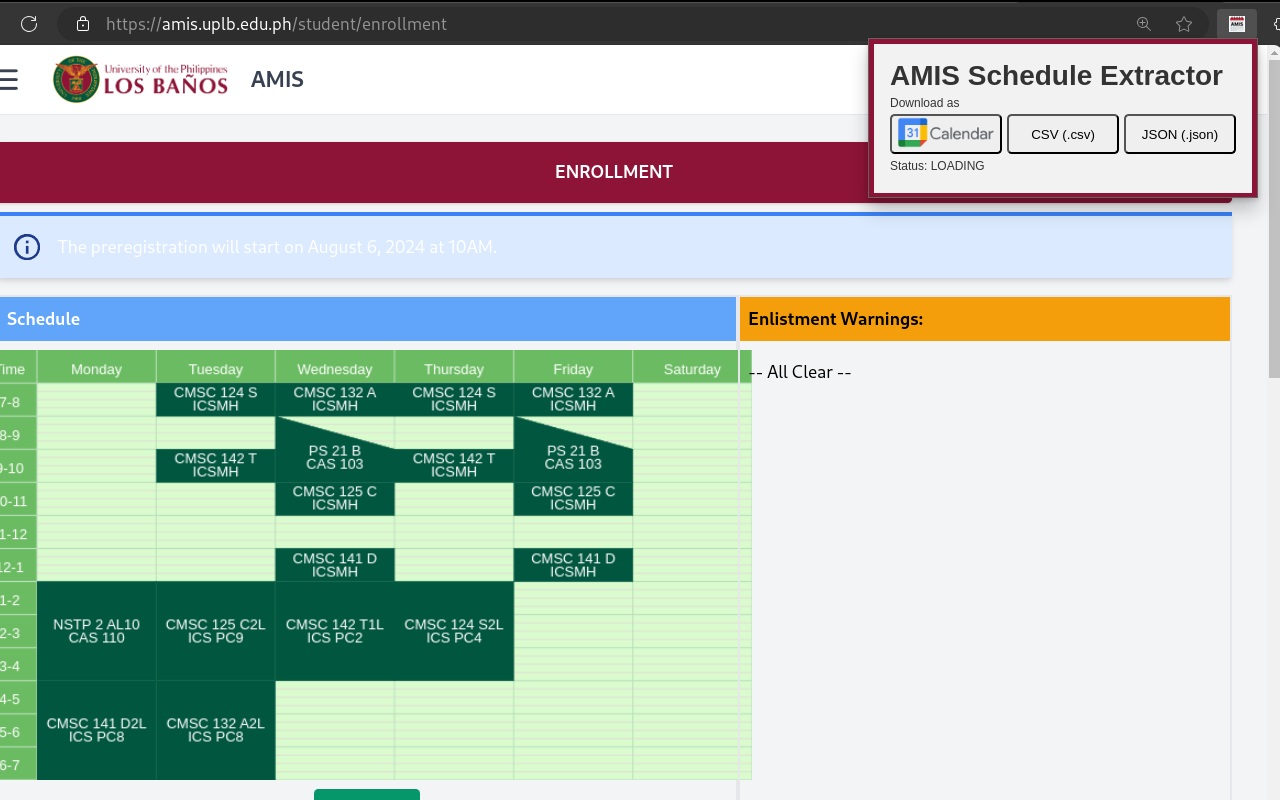Click the info icon on the preregistration notice
The width and height of the screenshot is (1280, 800).
(x=27, y=247)
